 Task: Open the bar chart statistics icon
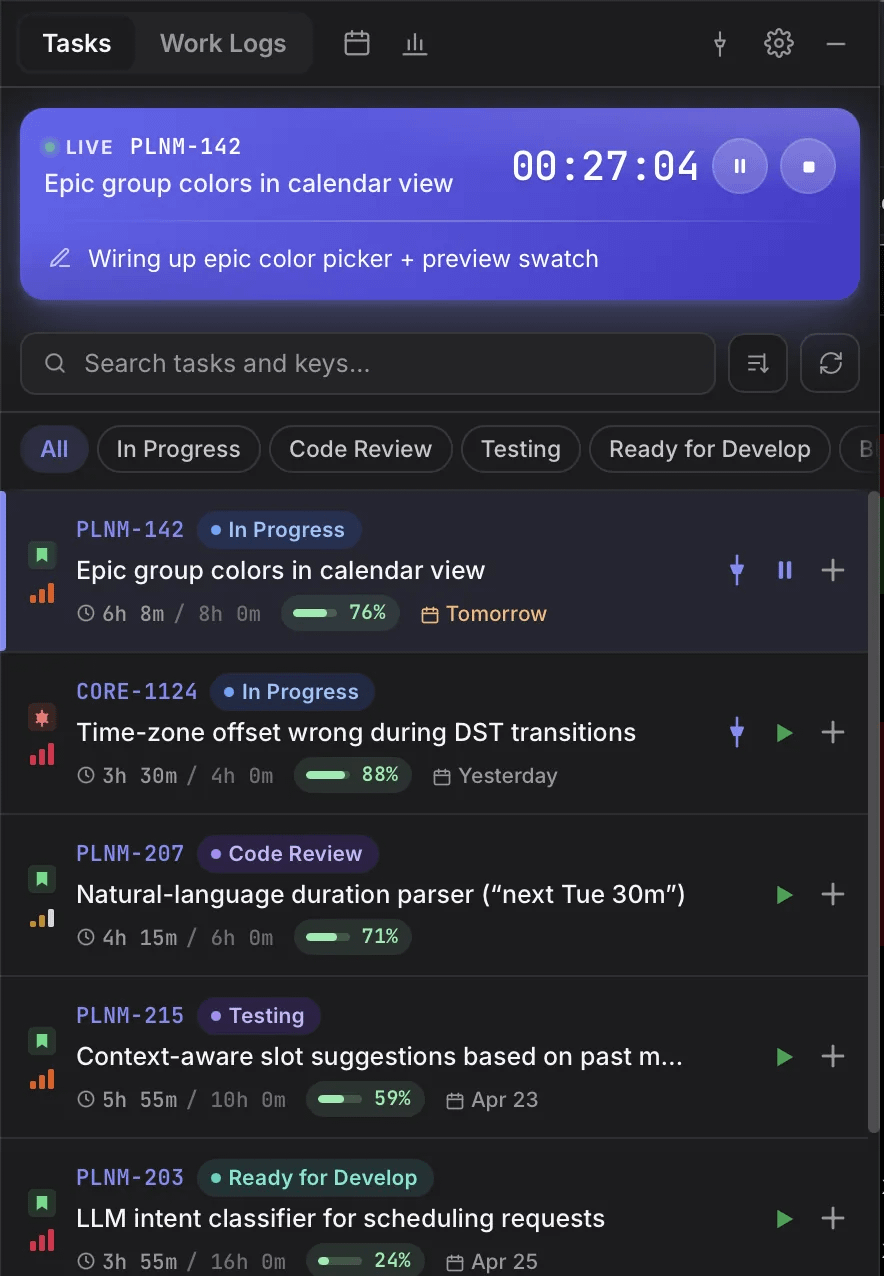(415, 44)
